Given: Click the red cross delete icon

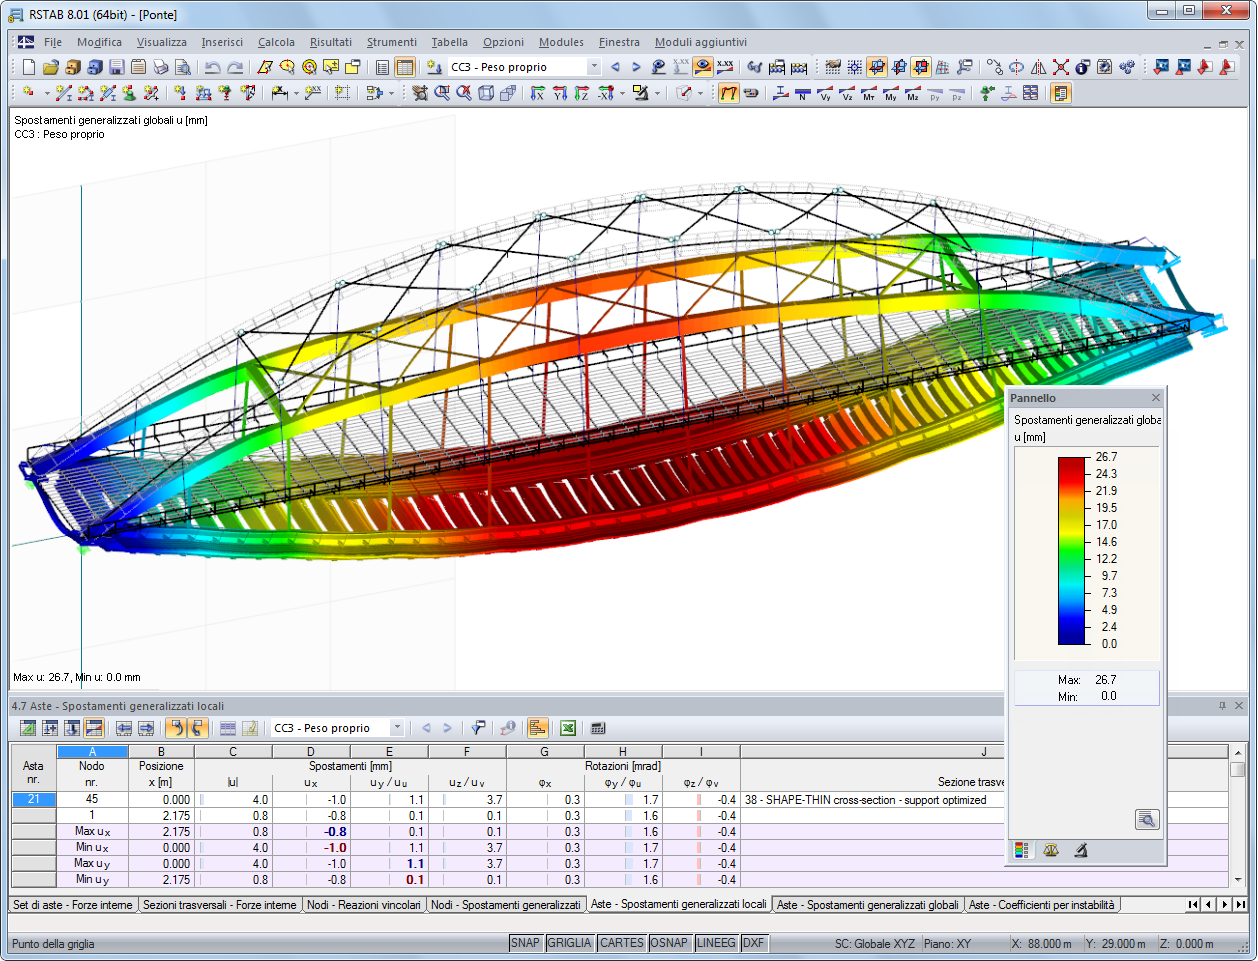Looking at the screenshot, I should 1061,67.
